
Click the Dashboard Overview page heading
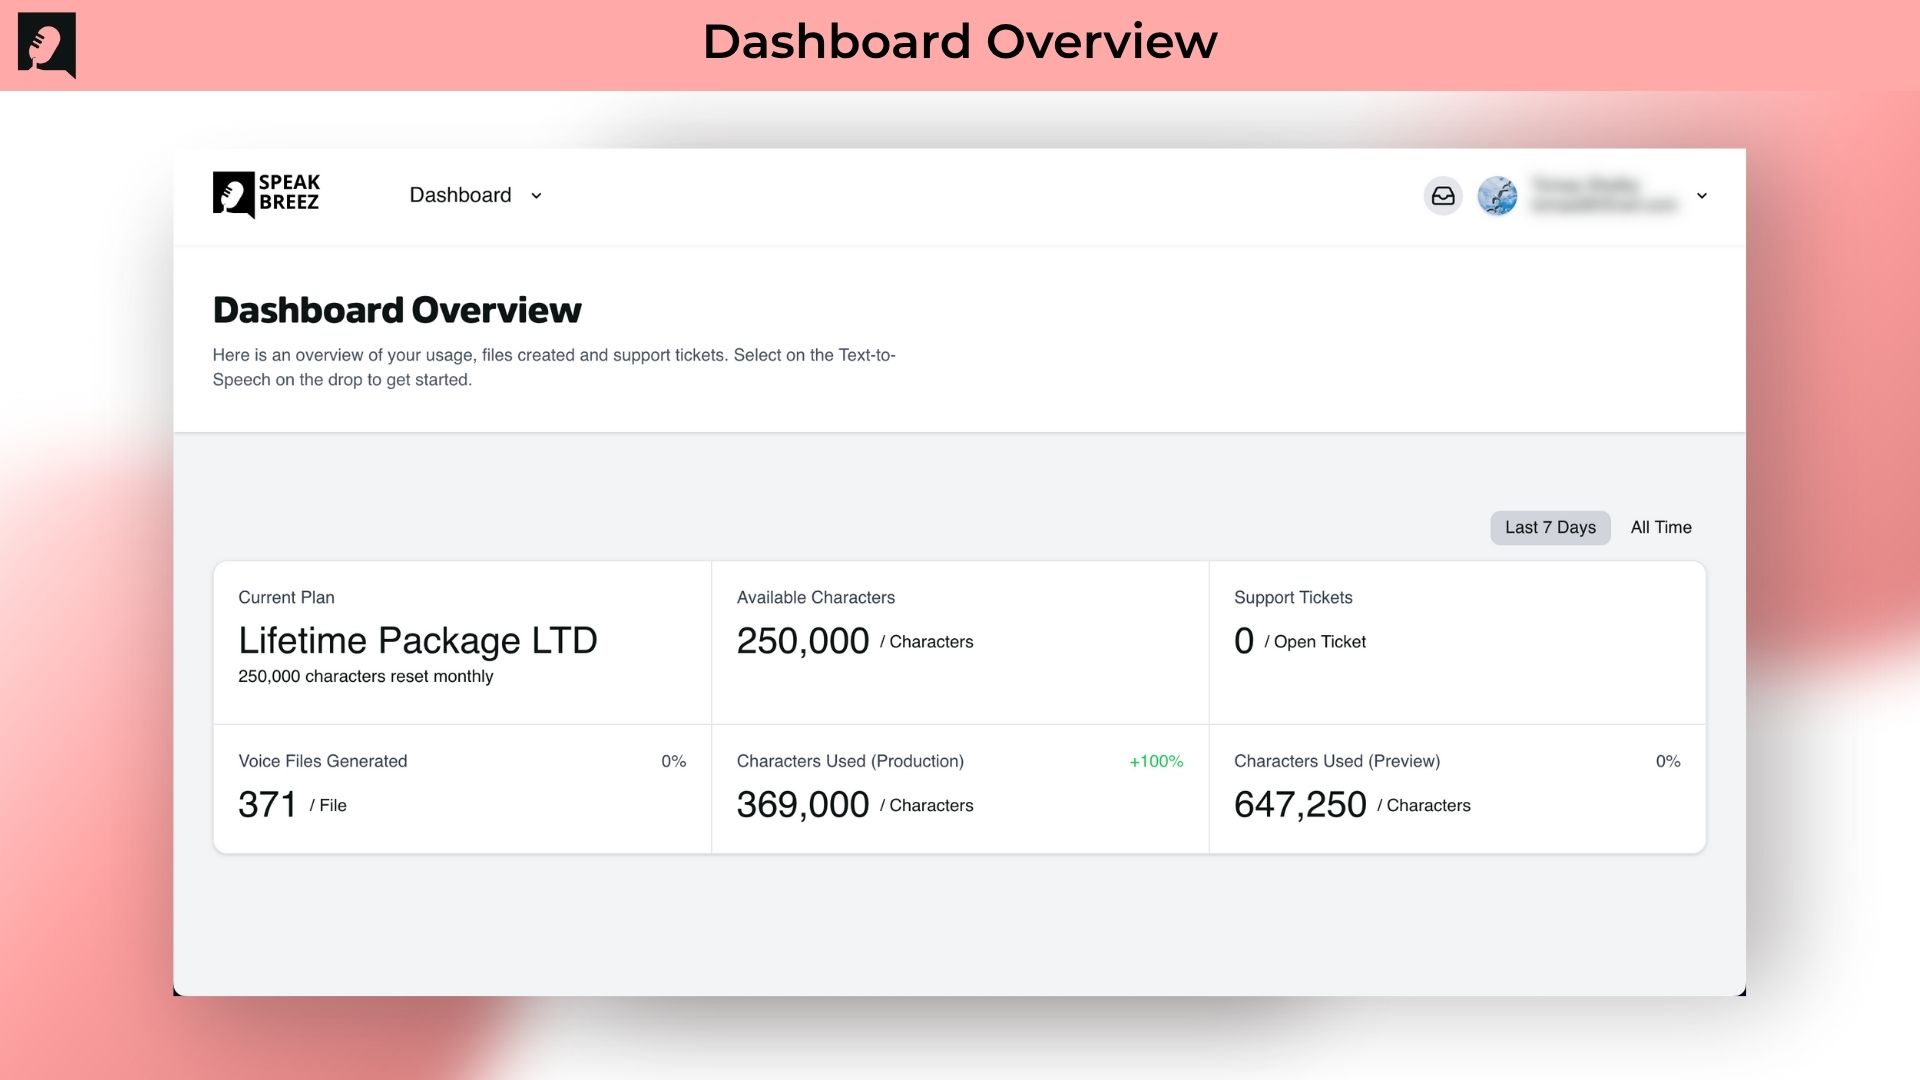[397, 310]
